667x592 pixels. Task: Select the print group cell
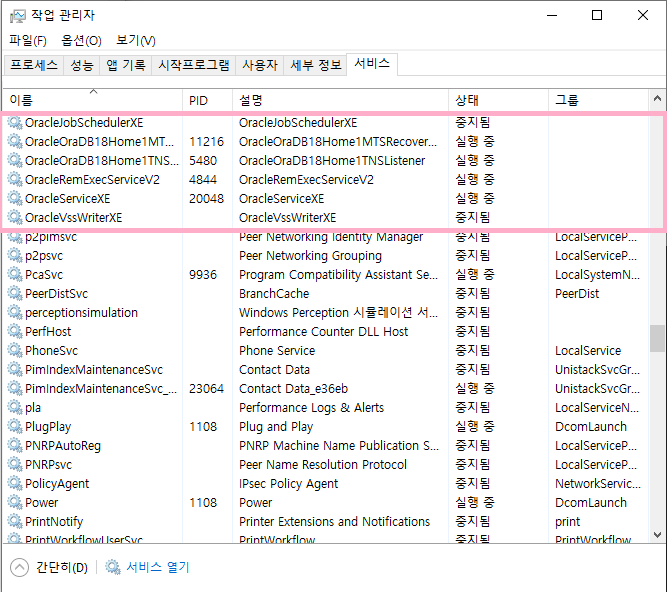pos(567,521)
